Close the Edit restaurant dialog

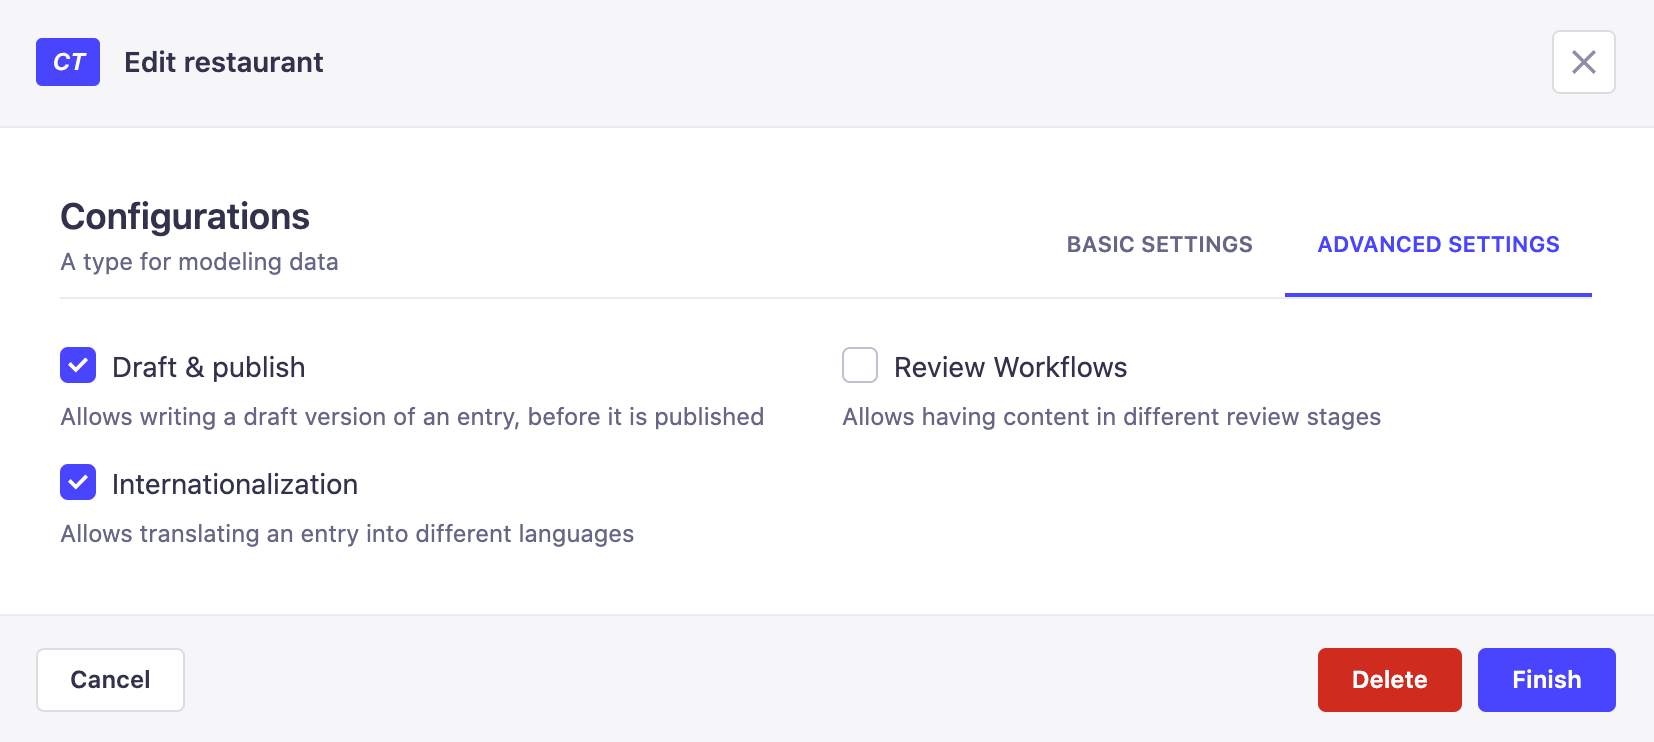click(x=1583, y=62)
